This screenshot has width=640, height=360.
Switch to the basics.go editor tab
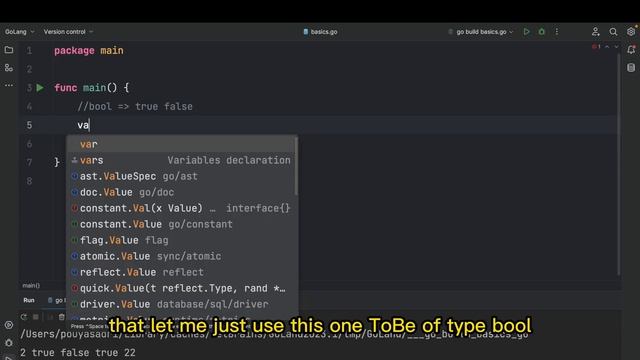tap(320, 32)
